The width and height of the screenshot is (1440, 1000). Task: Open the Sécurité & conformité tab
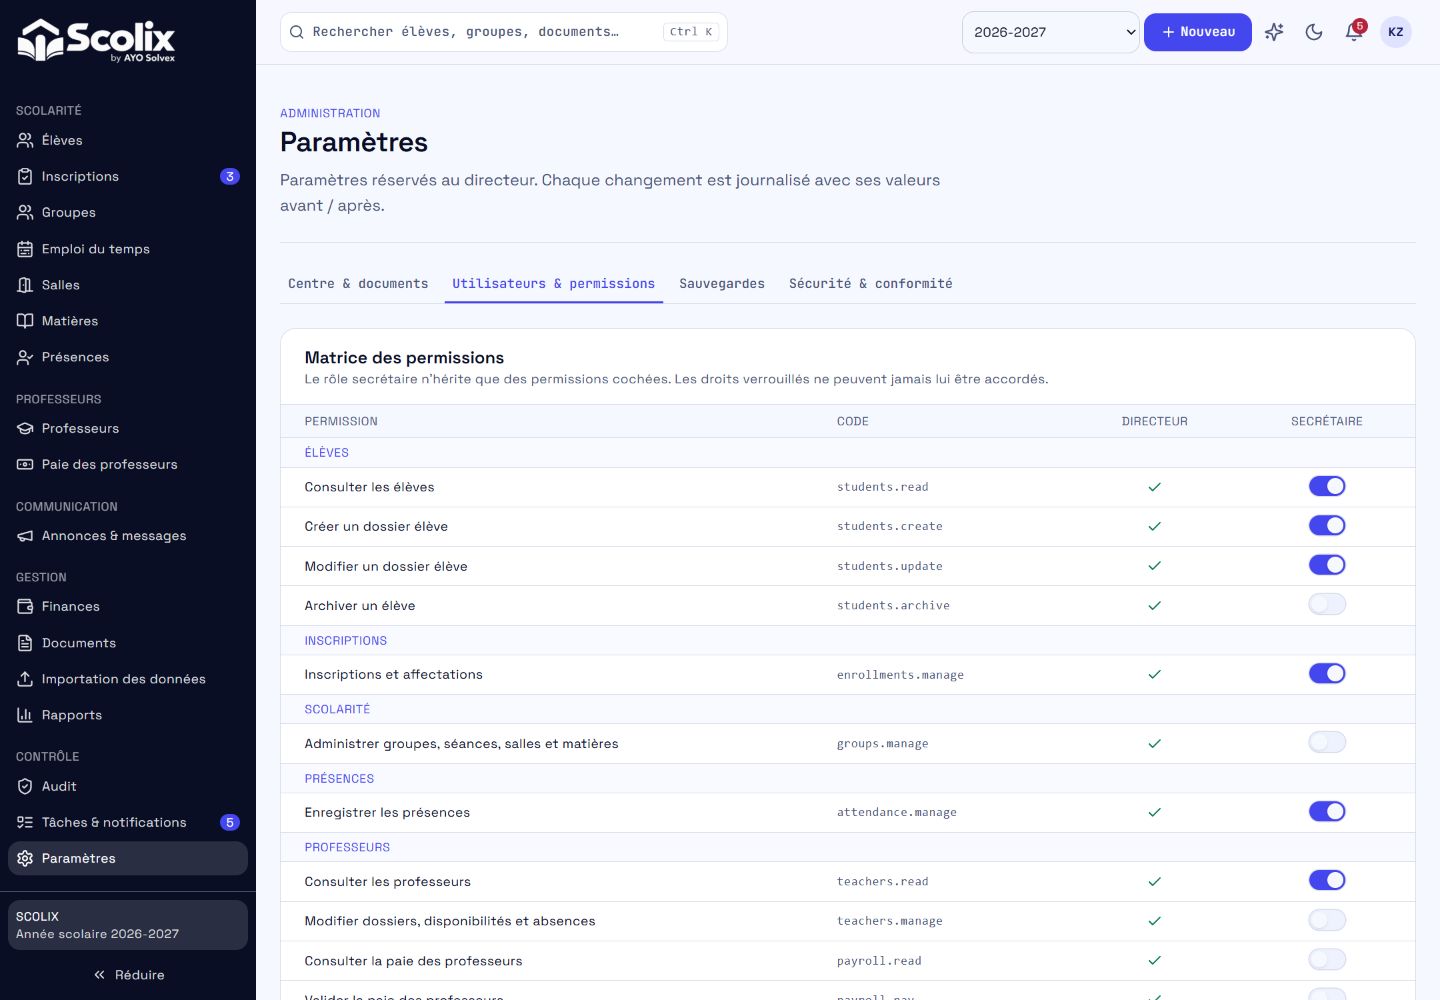tap(871, 284)
